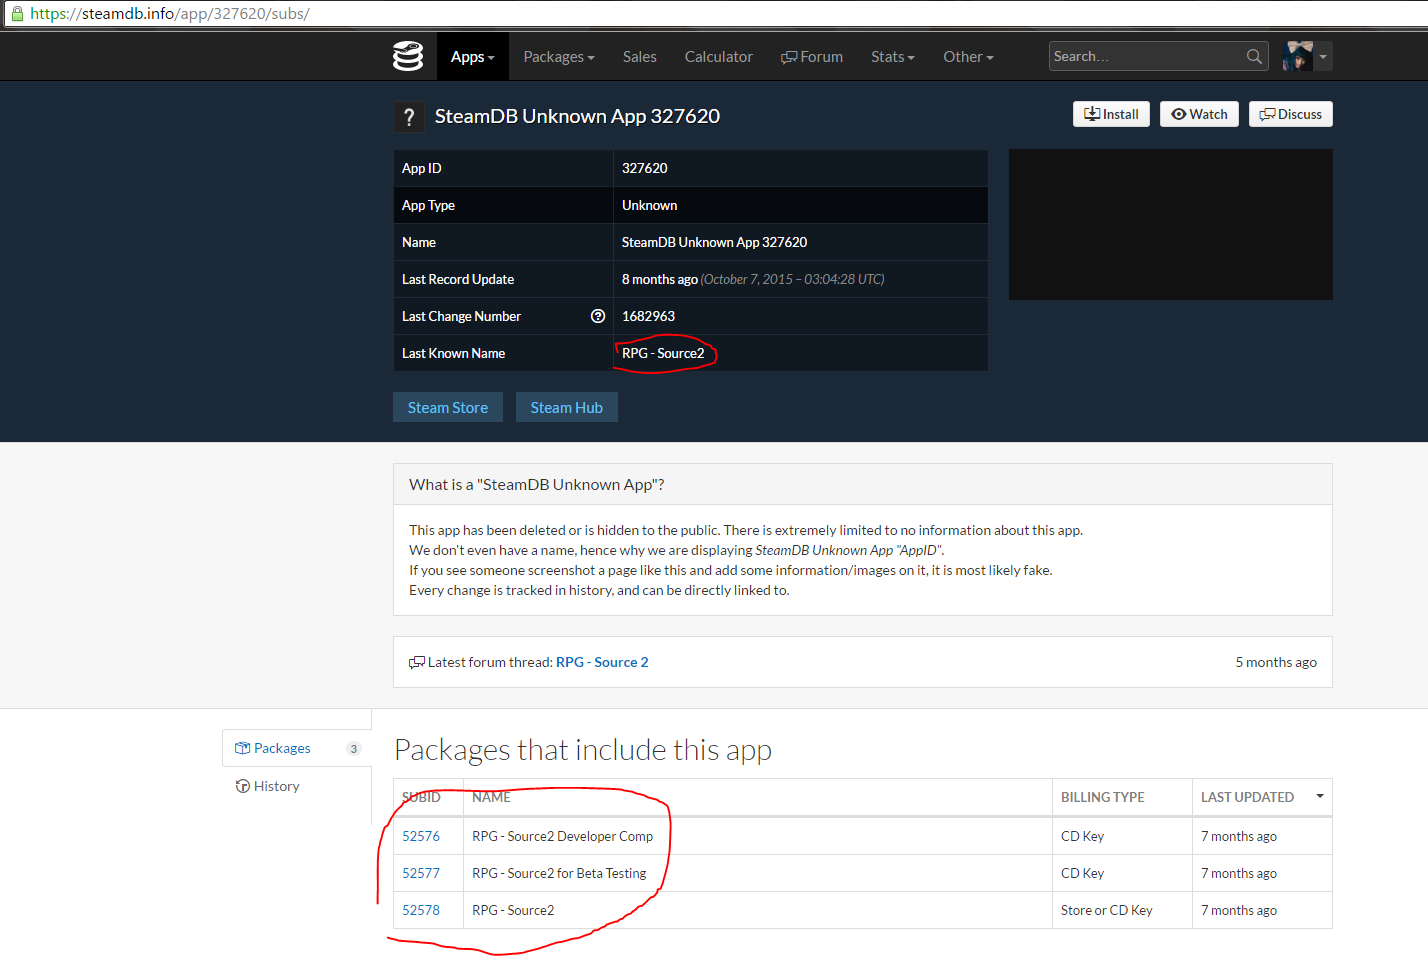Toggle Watch for this app

1199,114
